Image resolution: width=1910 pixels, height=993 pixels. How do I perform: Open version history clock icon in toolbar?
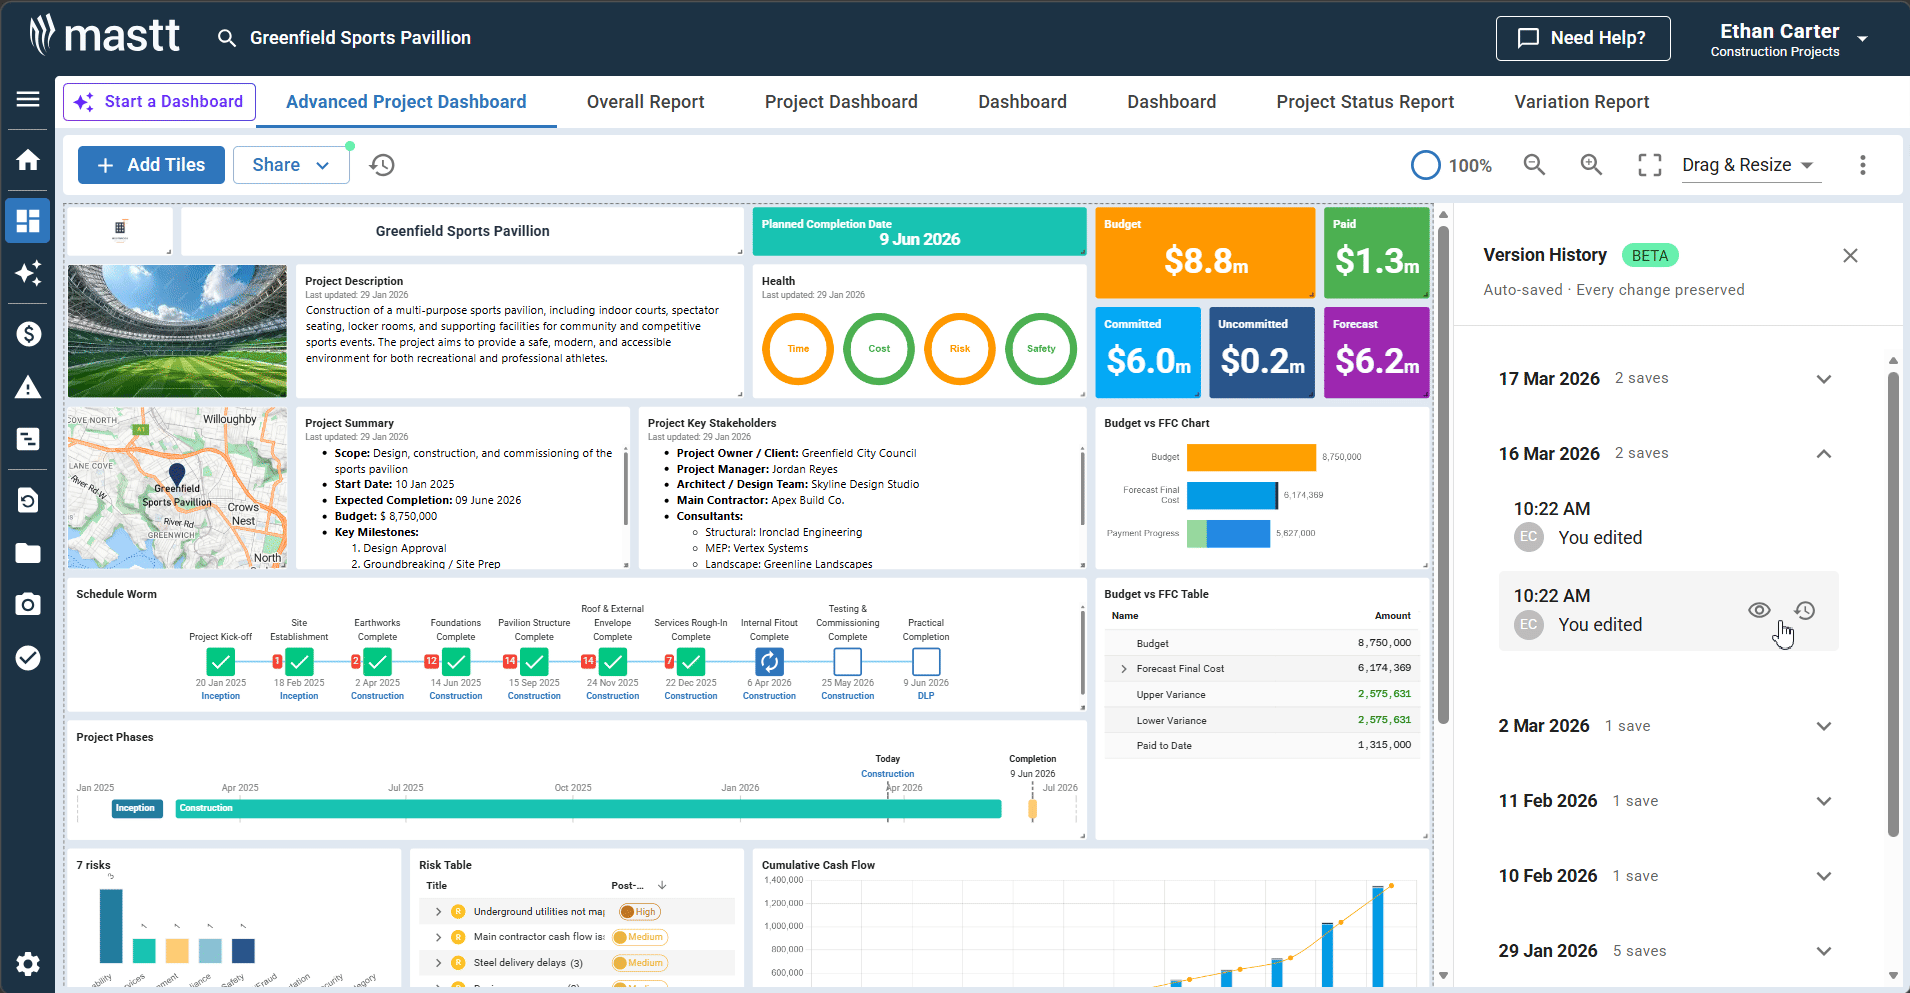coord(382,165)
